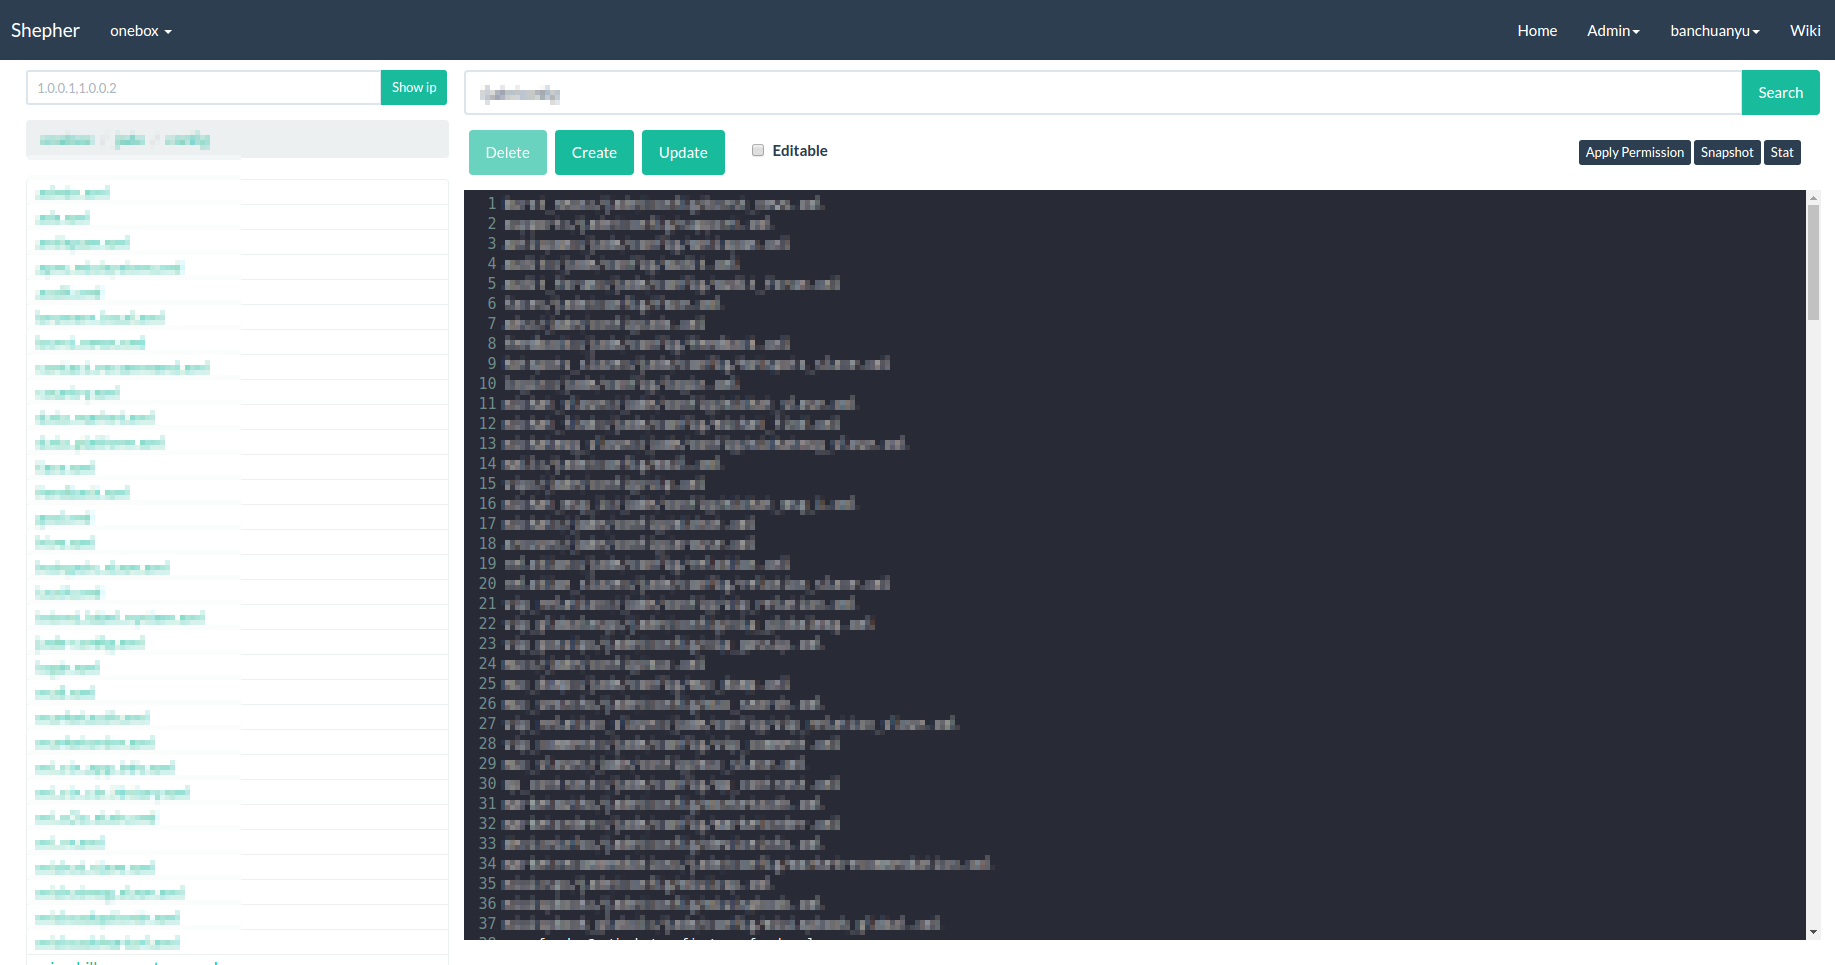Click the editor vertical scrollbar thumb

coord(1813,262)
